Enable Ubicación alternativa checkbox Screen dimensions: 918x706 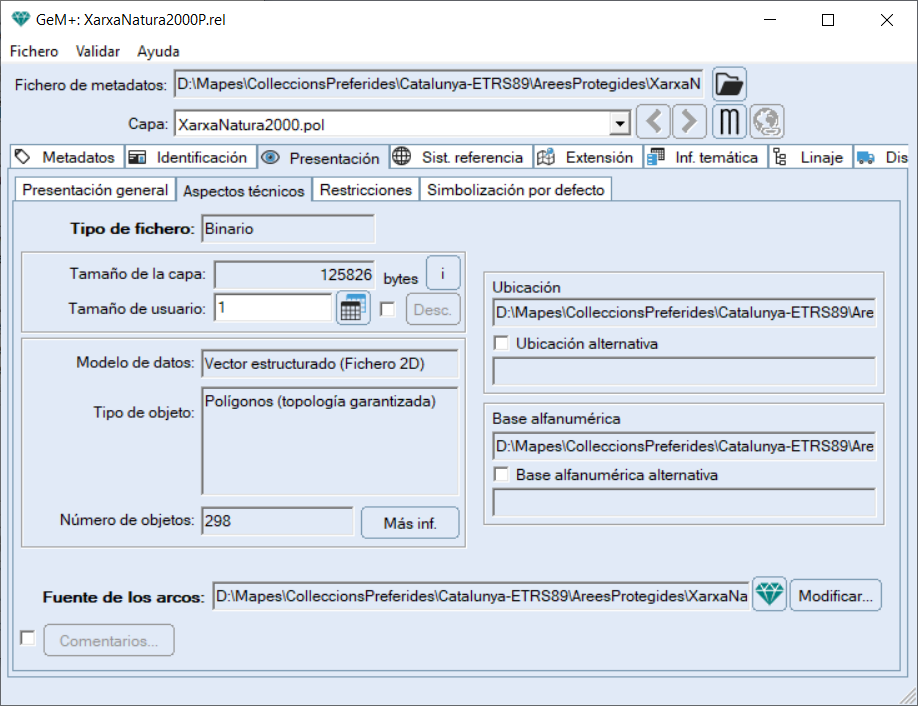tap(502, 343)
